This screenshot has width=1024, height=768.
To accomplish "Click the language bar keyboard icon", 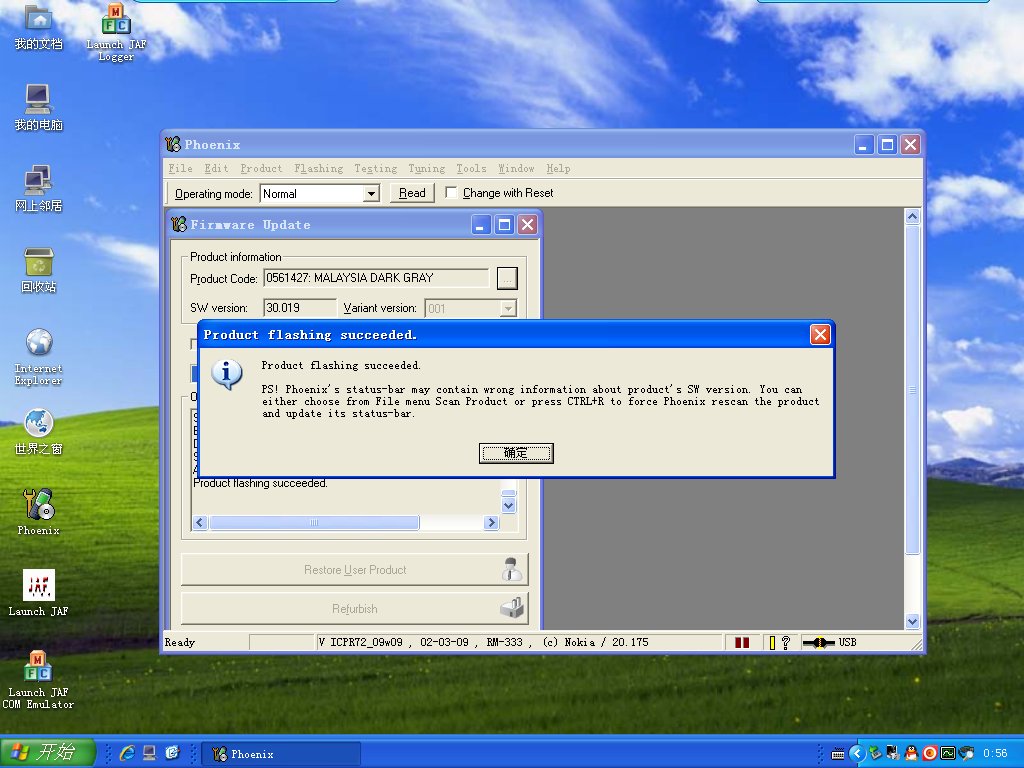I will tap(837, 754).
